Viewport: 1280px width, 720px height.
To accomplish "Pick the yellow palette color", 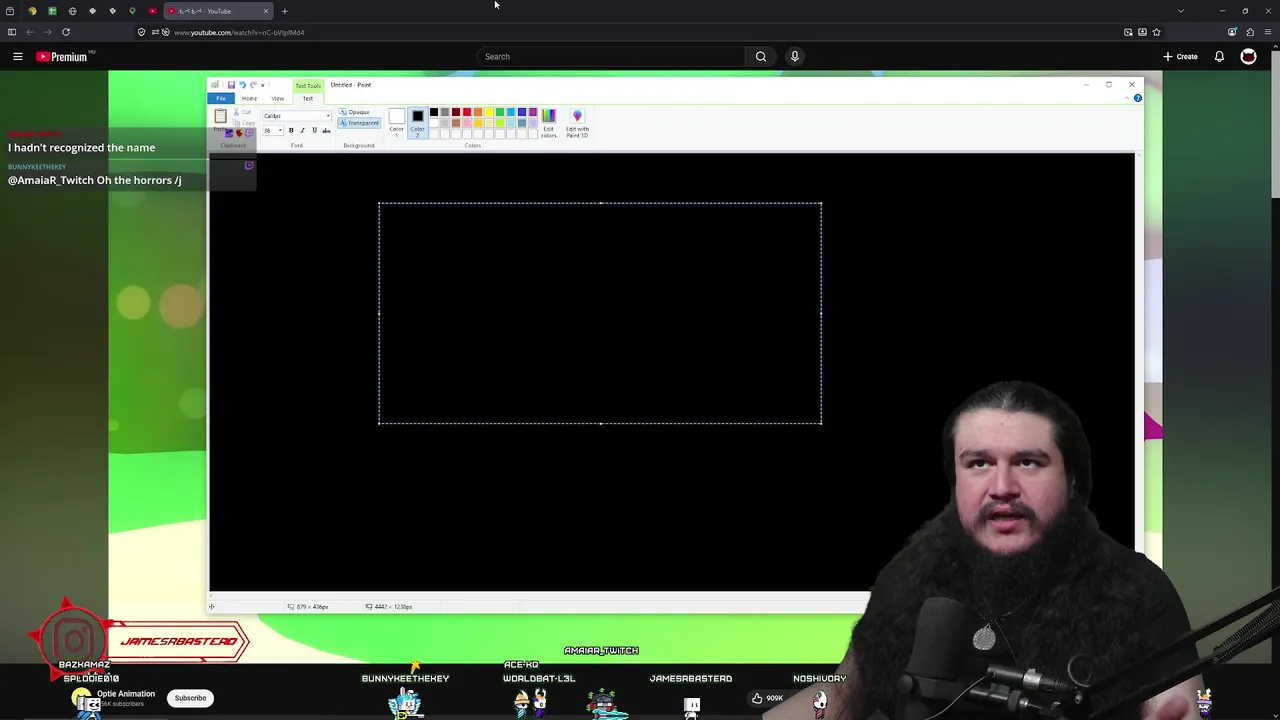I will [489, 112].
